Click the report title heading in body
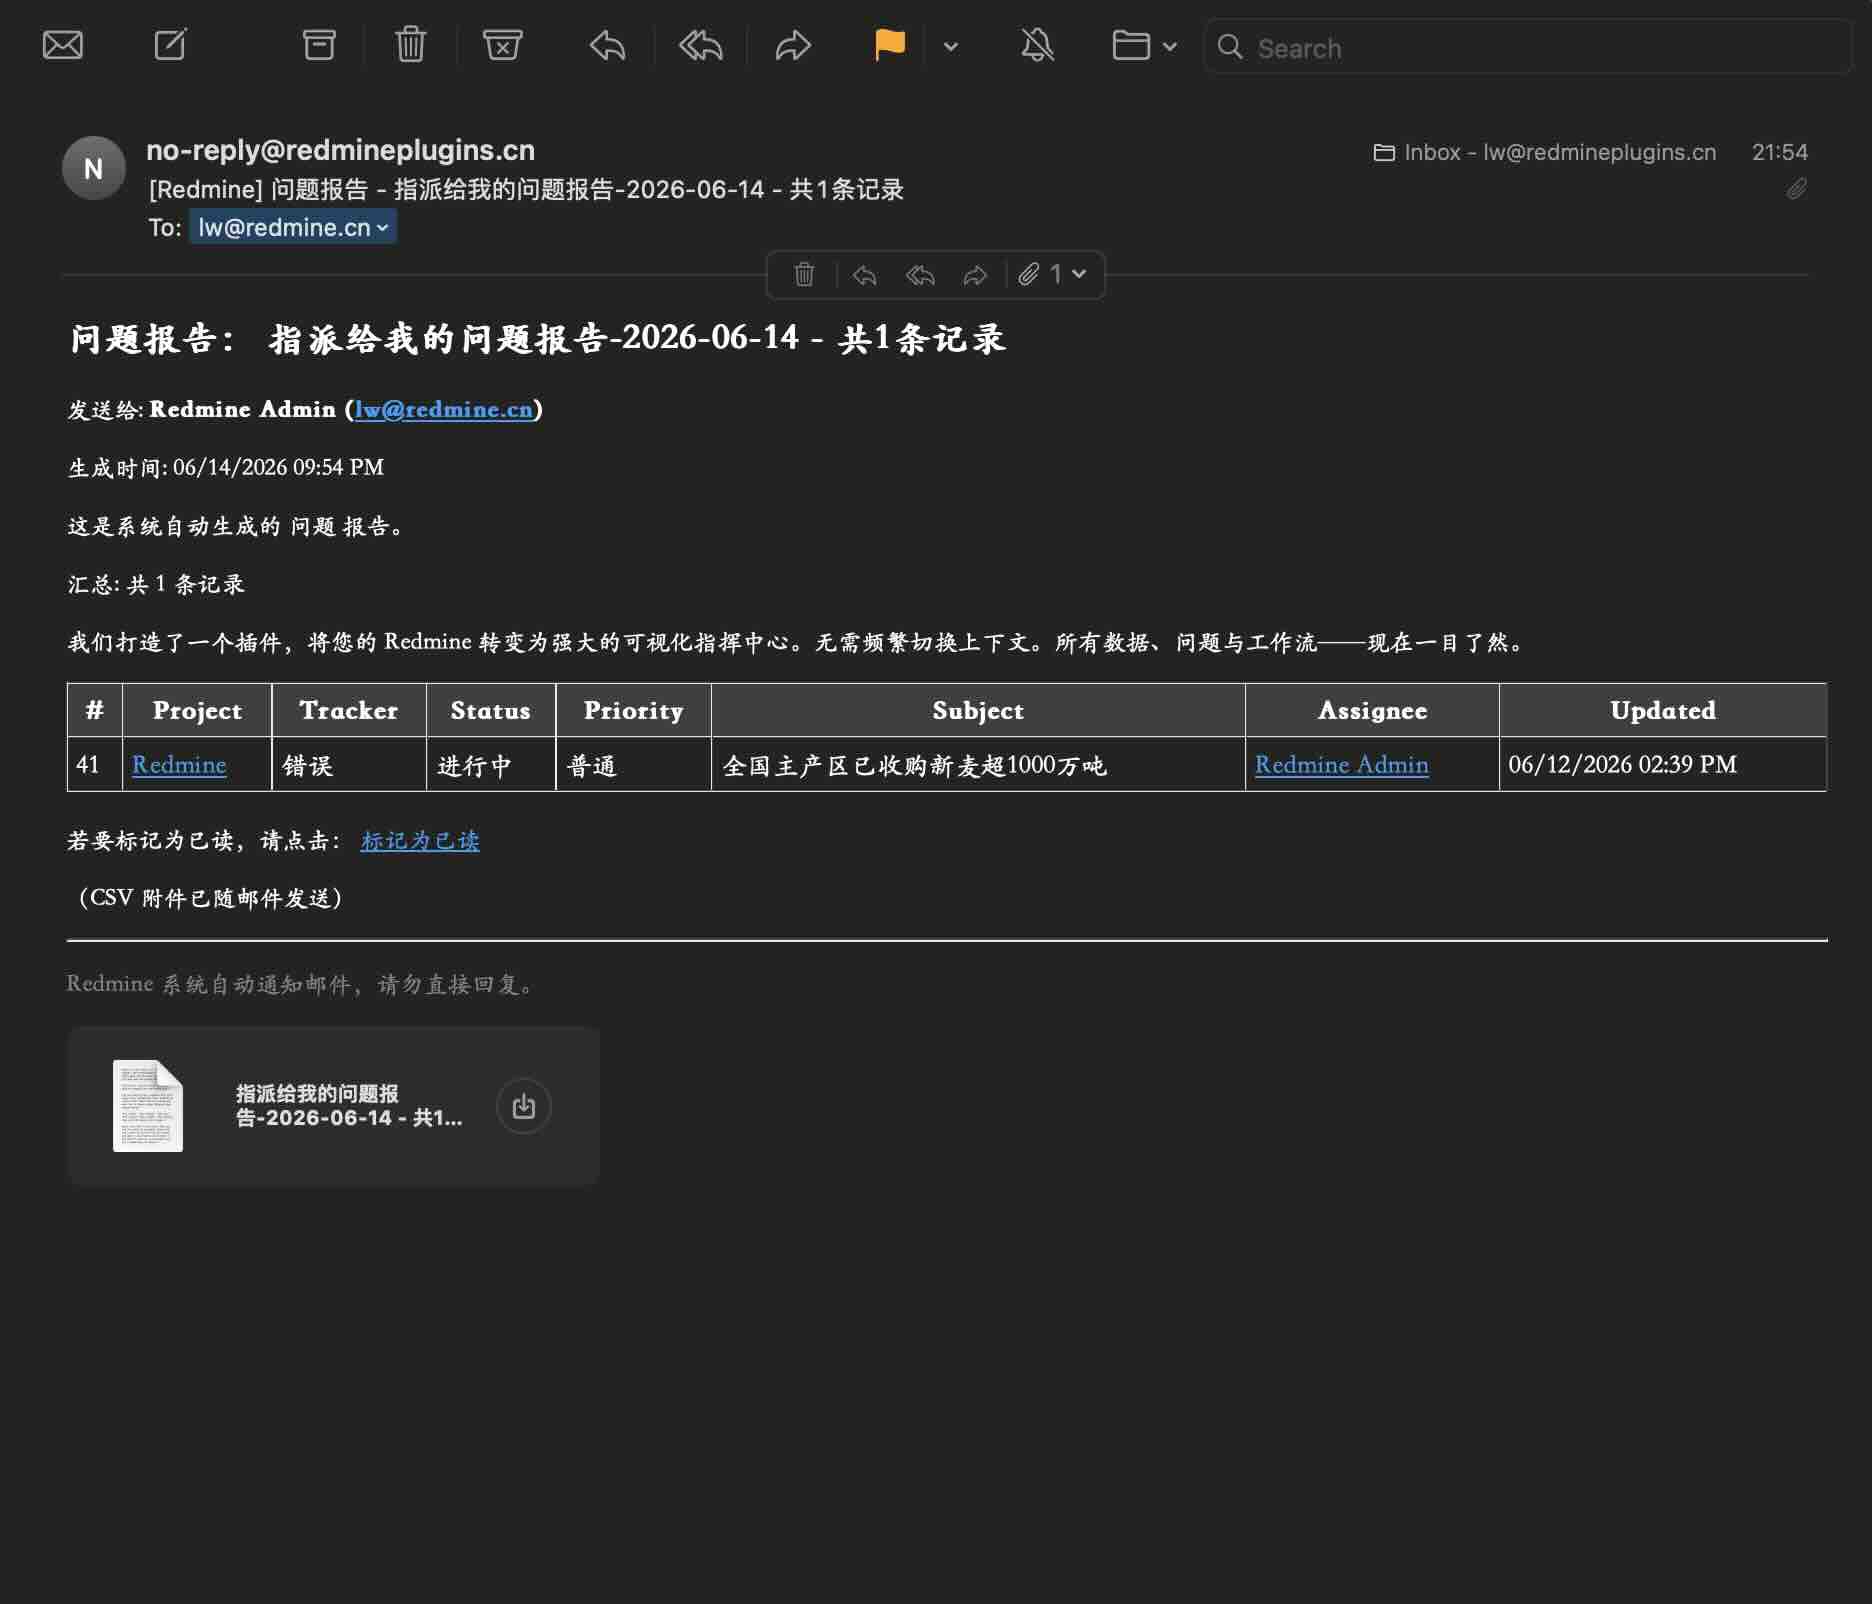1872x1604 pixels. [x=538, y=339]
